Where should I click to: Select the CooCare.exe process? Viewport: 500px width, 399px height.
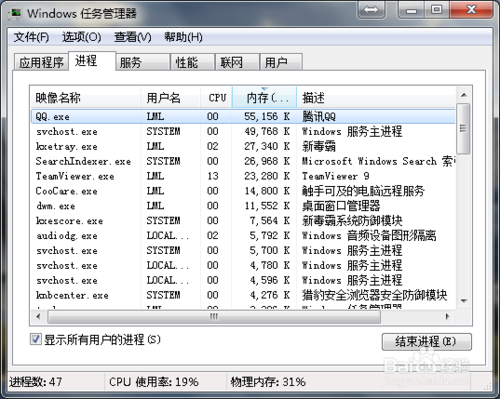pyautogui.click(x=243, y=191)
